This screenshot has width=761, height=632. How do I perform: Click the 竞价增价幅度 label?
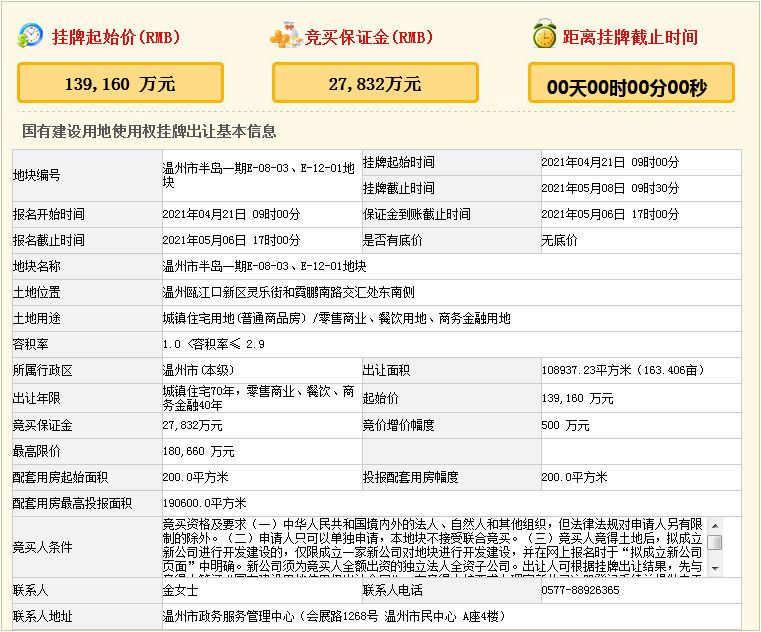(x=399, y=425)
